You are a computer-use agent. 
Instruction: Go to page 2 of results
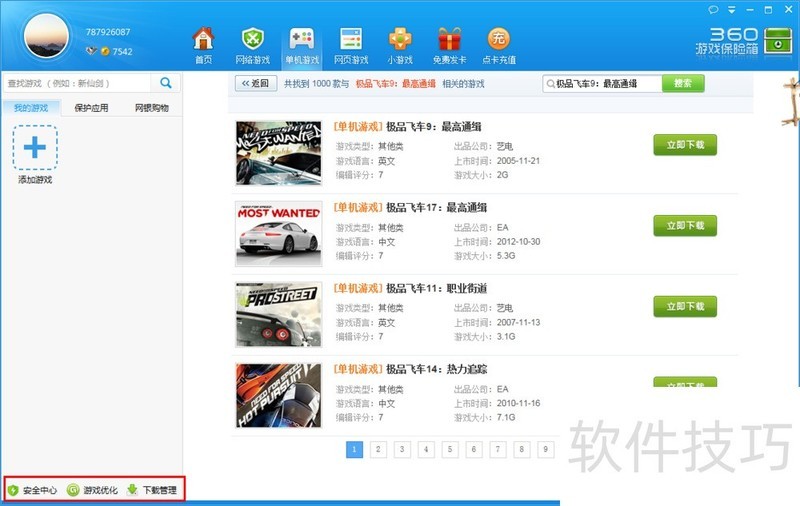click(x=378, y=449)
